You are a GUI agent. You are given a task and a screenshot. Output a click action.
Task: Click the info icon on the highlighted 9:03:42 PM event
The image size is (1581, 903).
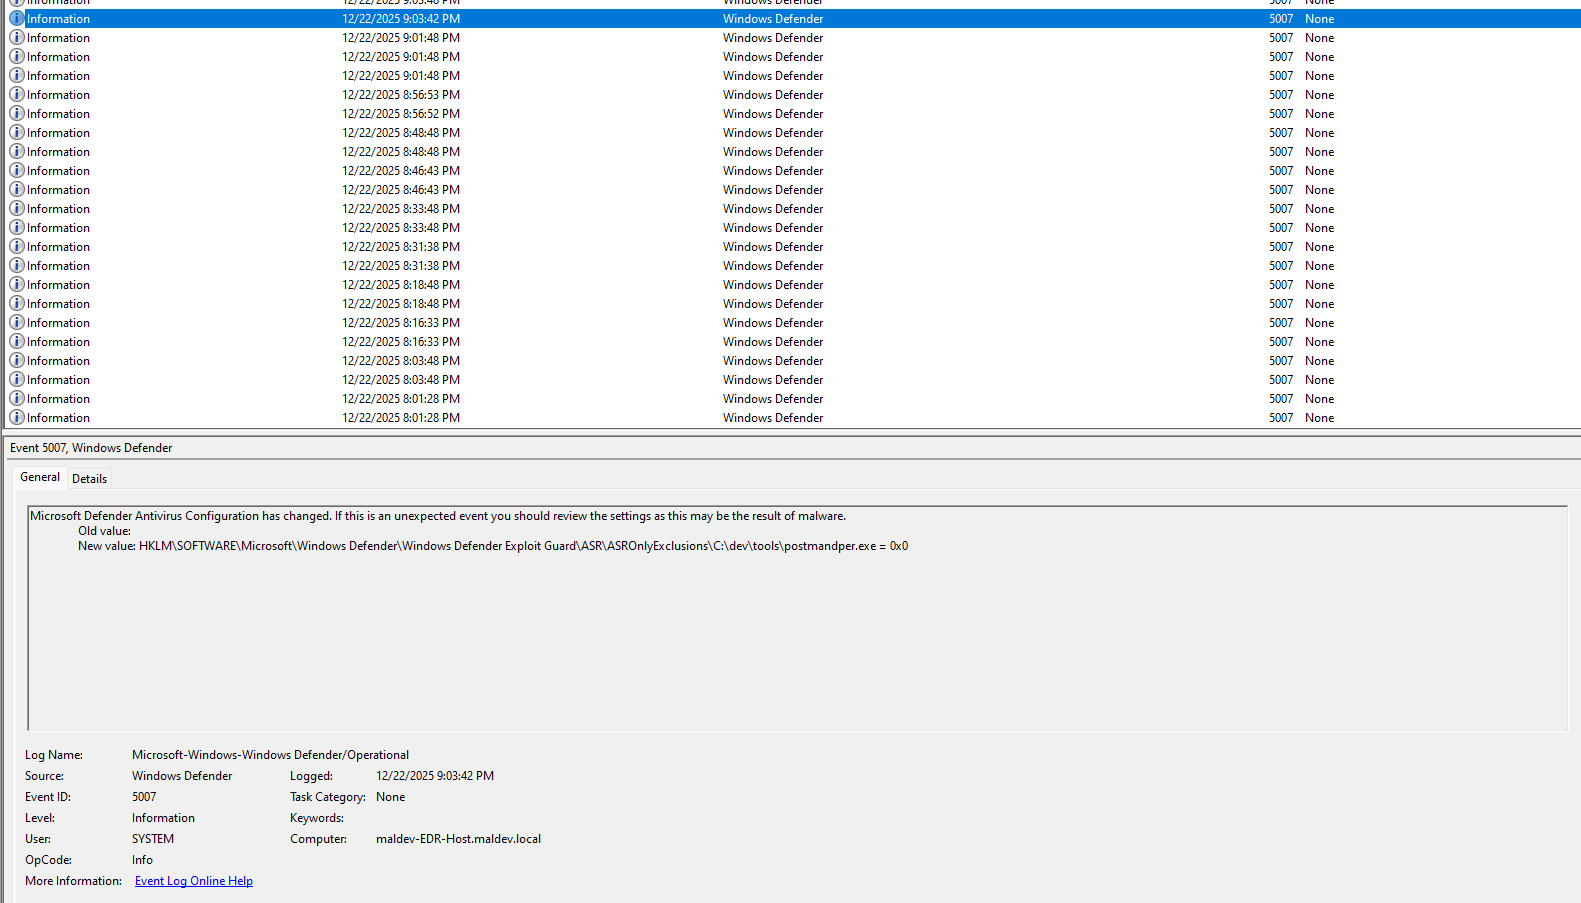17,19
